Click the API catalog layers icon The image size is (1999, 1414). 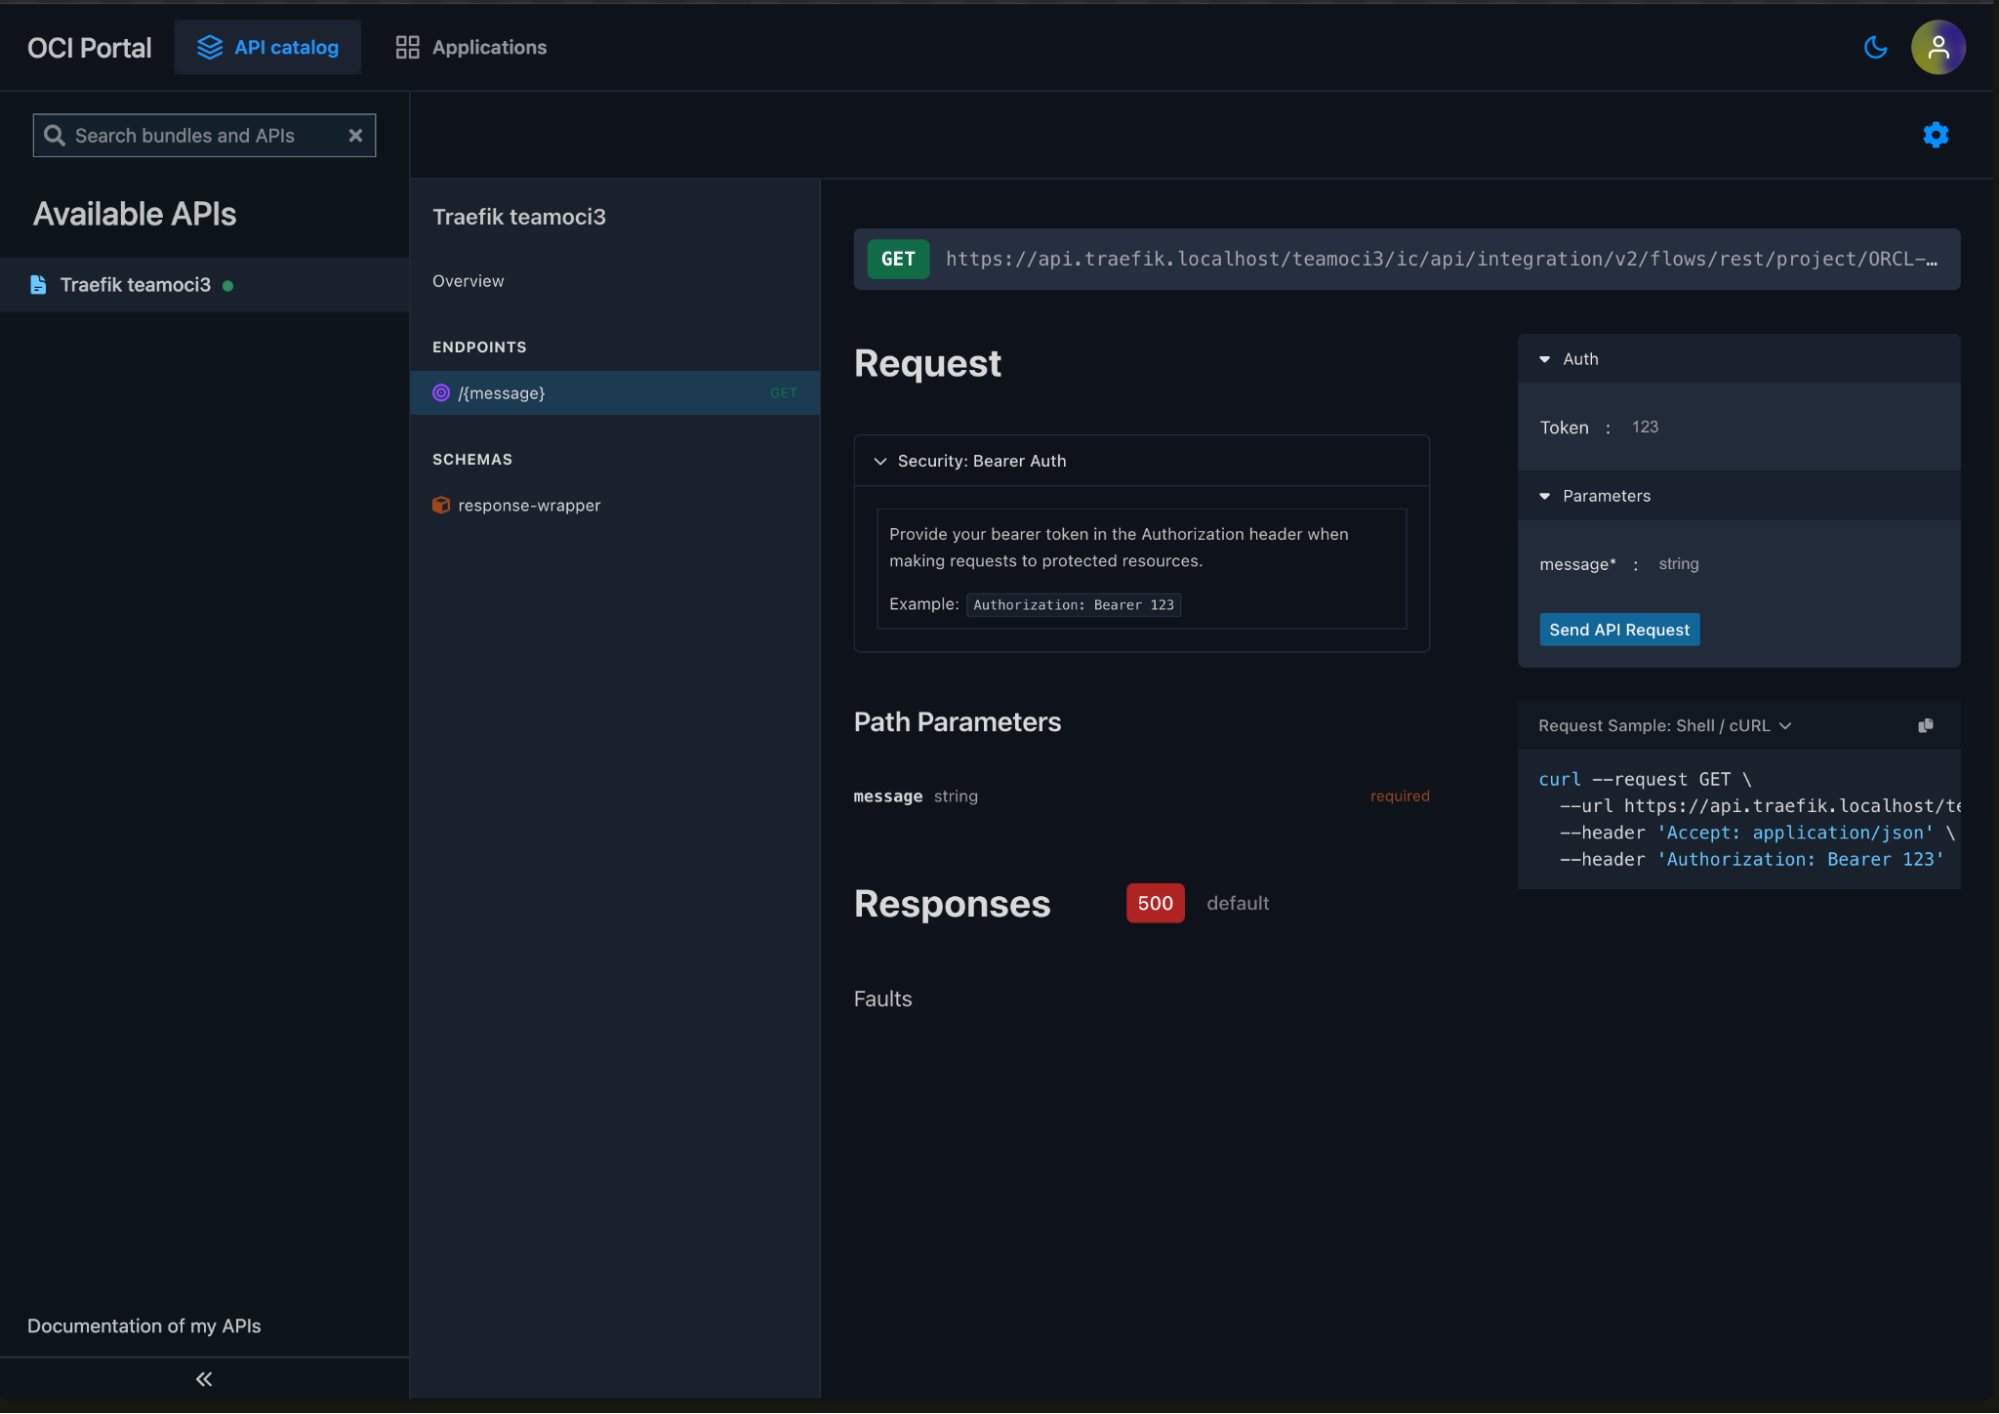[x=210, y=47]
